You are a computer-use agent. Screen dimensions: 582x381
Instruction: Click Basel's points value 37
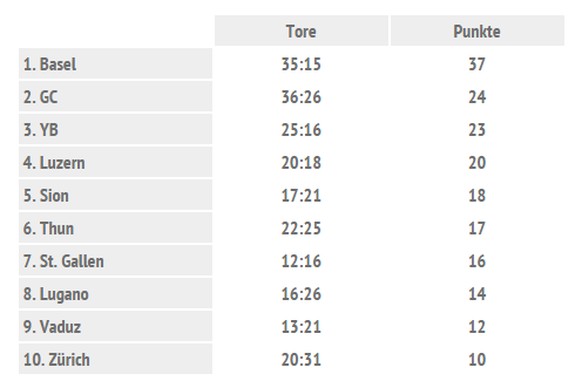[477, 64]
